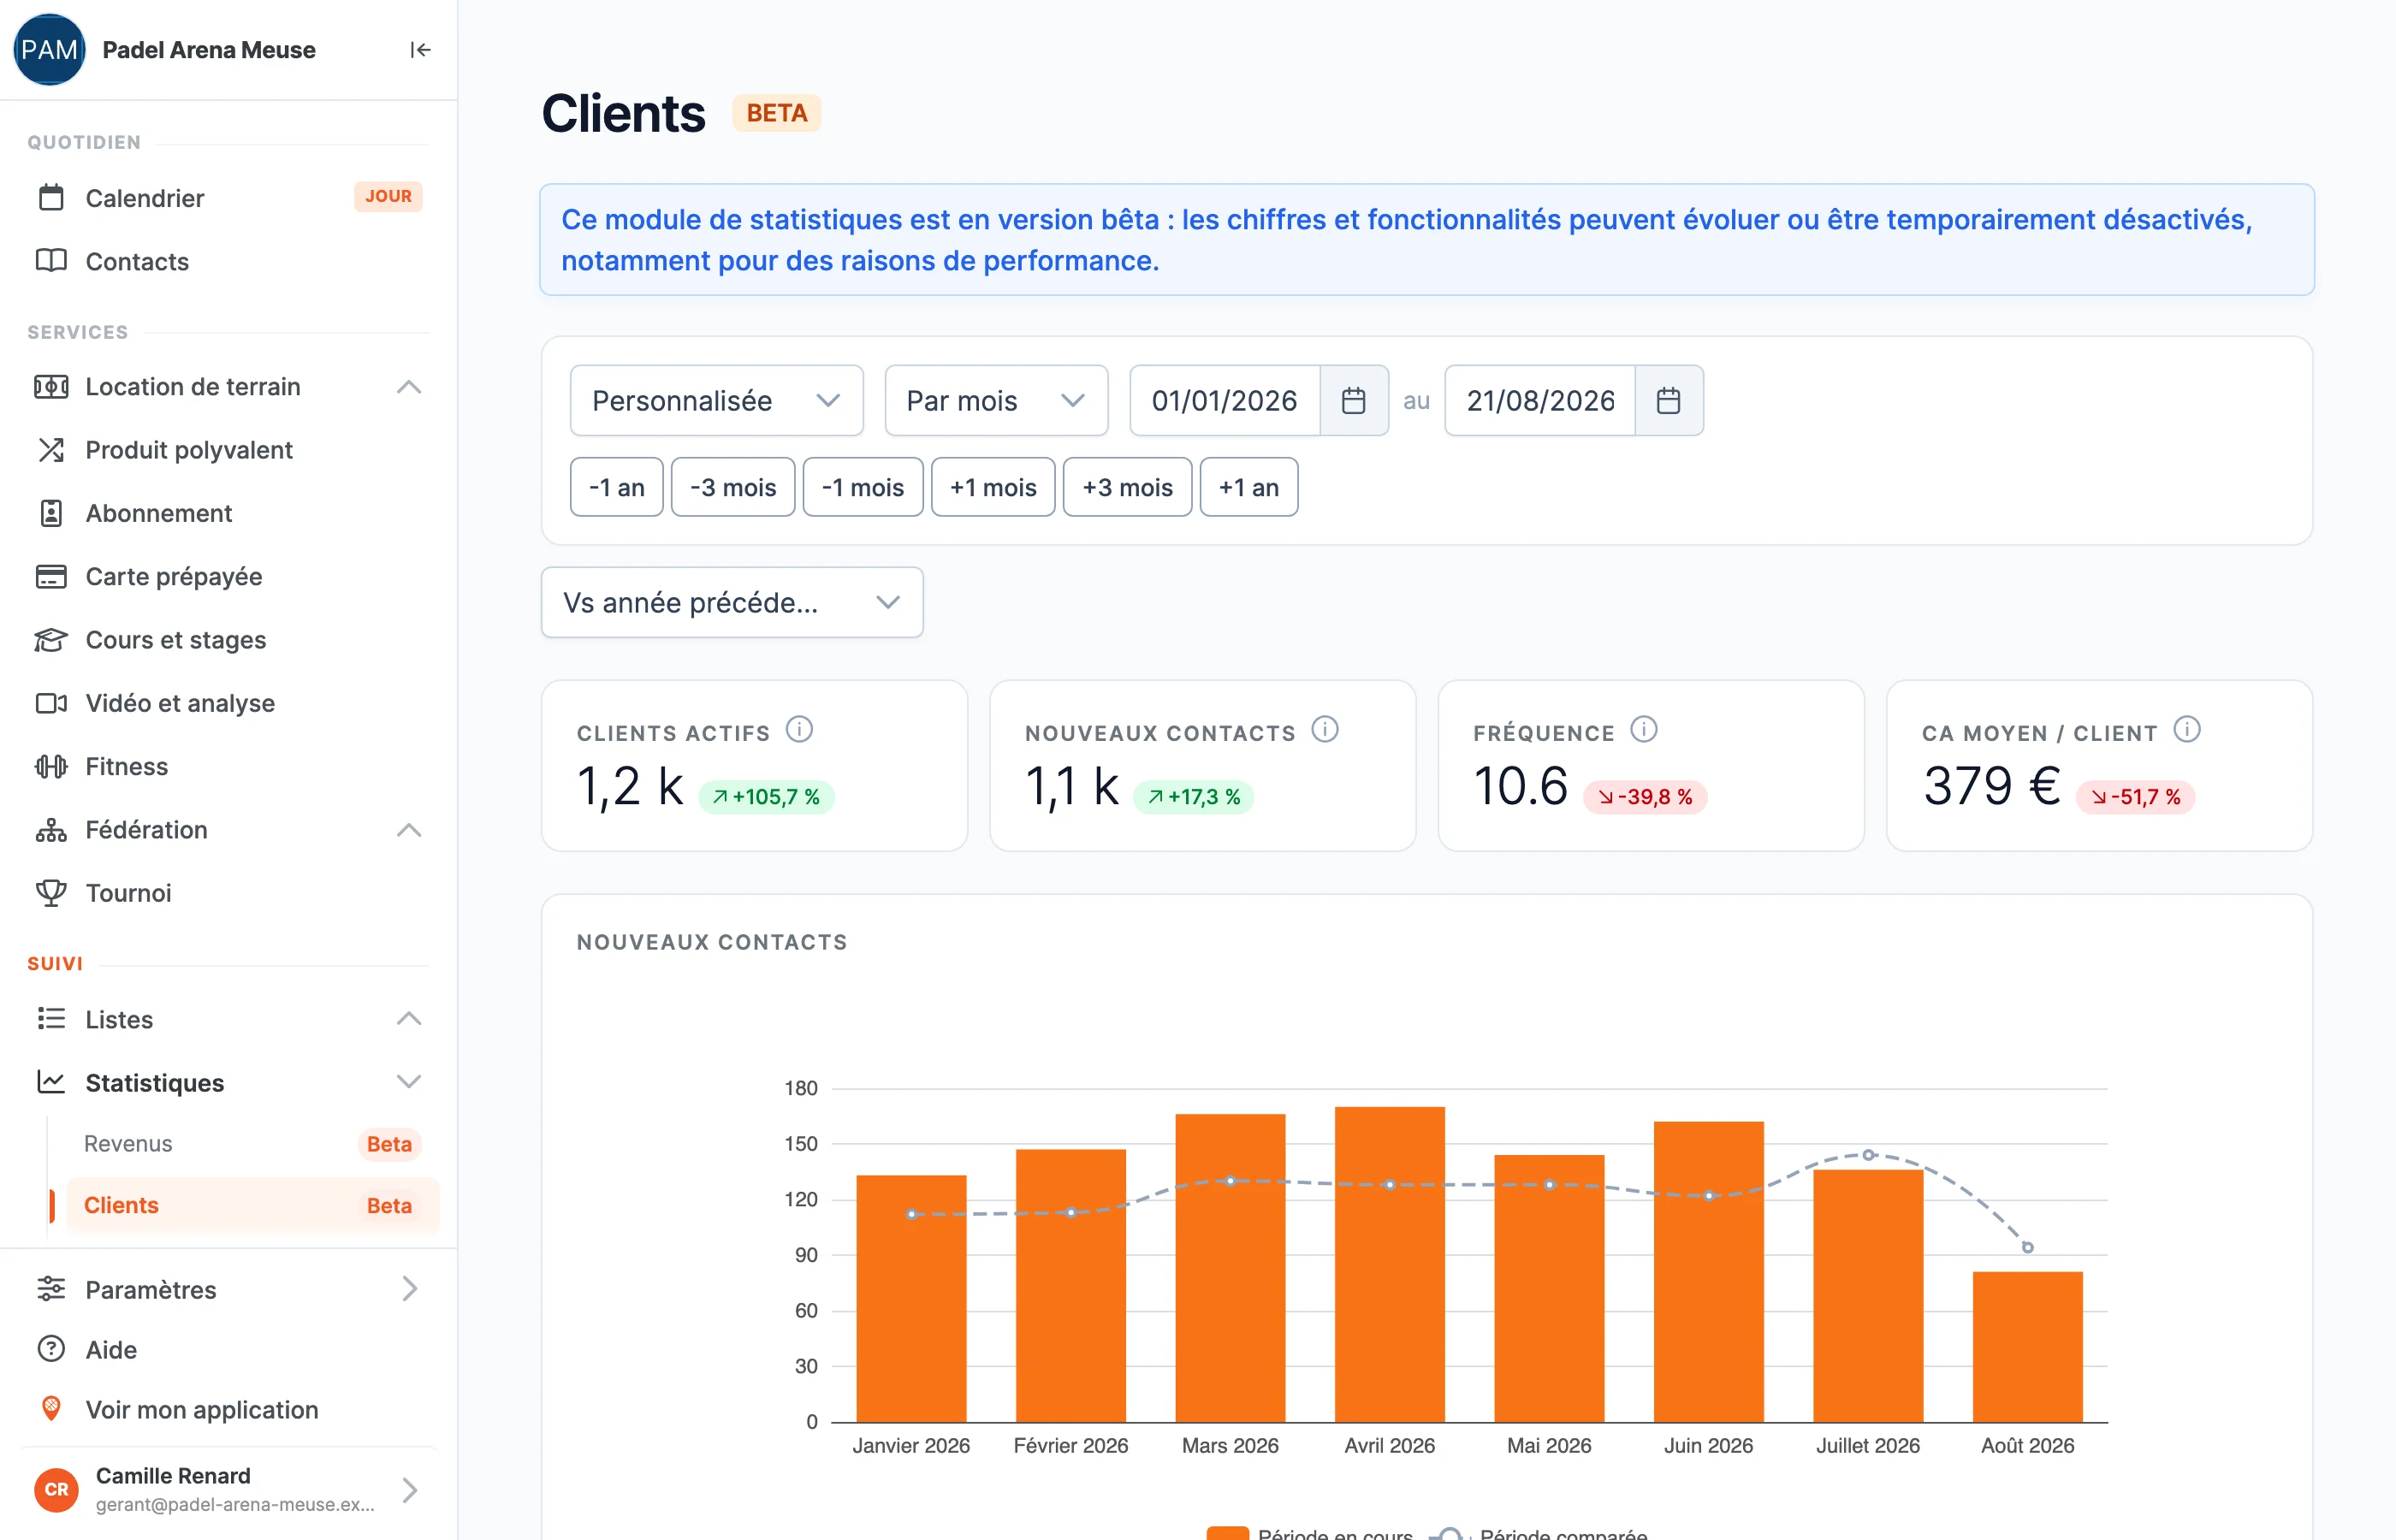Shift period back with -1 an
Image resolution: width=2396 pixels, height=1540 pixels.
(x=617, y=488)
